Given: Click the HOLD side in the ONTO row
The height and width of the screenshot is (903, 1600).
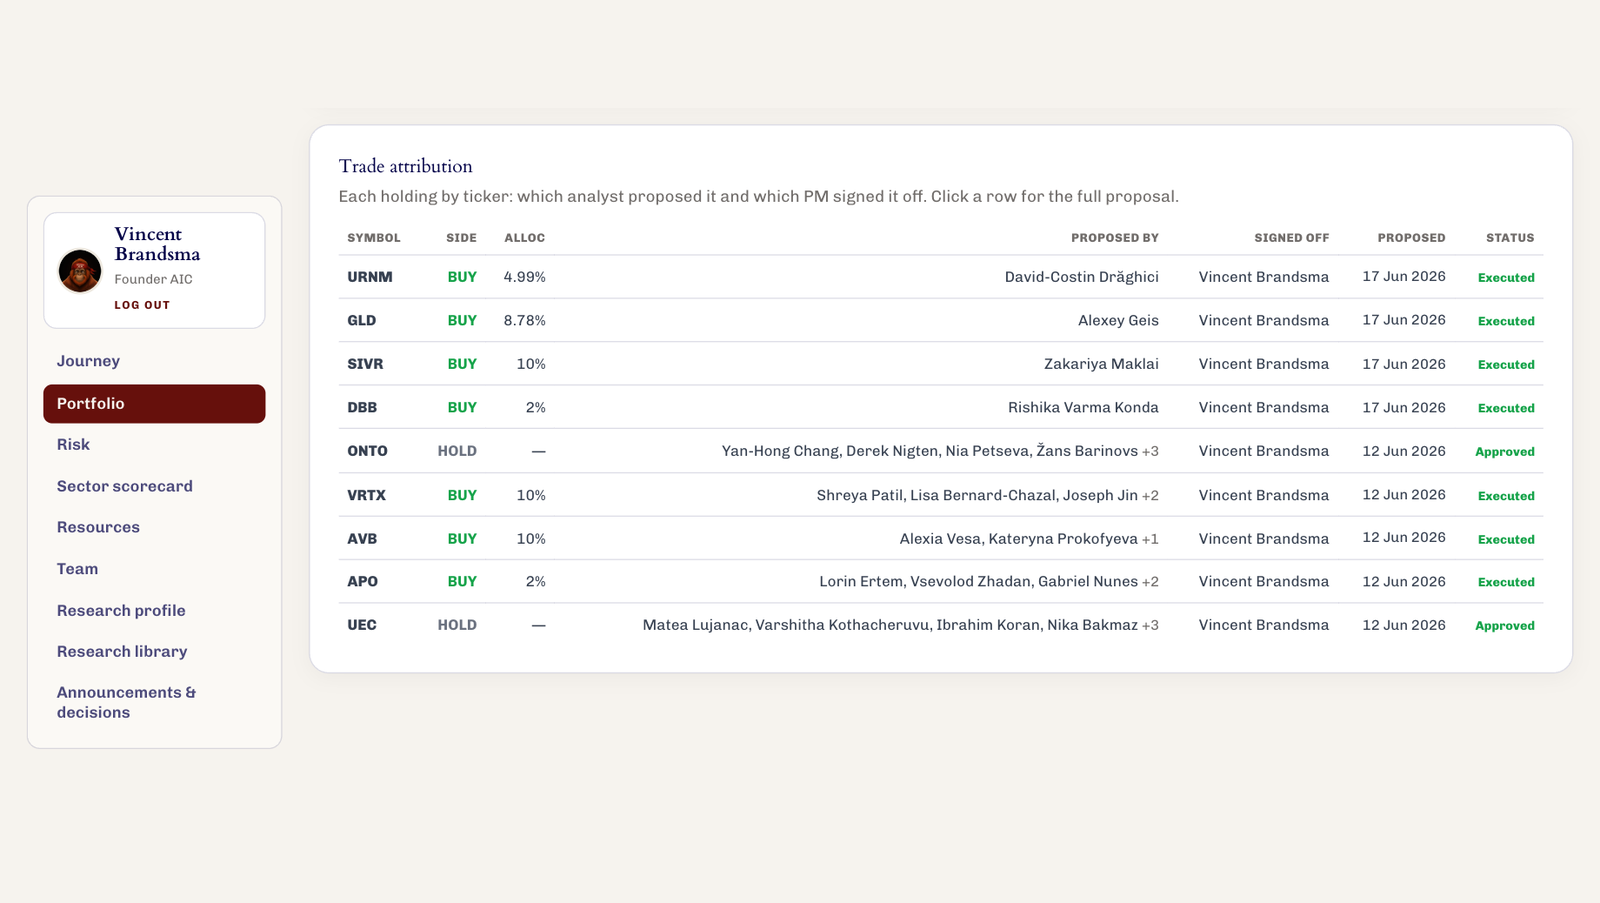Looking at the screenshot, I should pos(457,451).
